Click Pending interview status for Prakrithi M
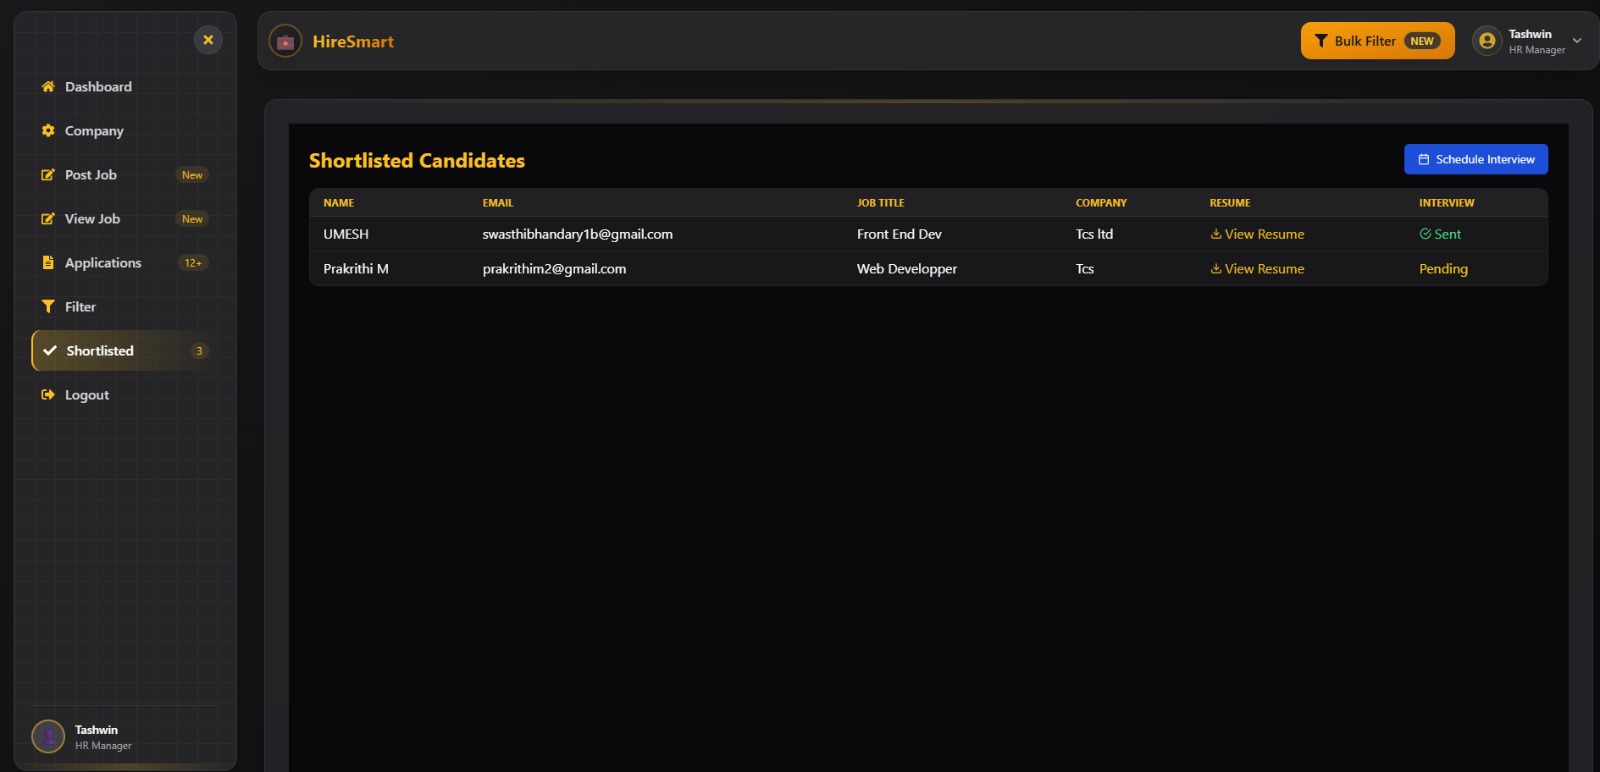The width and height of the screenshot is (1600, 772). (x=1443, y=269)
